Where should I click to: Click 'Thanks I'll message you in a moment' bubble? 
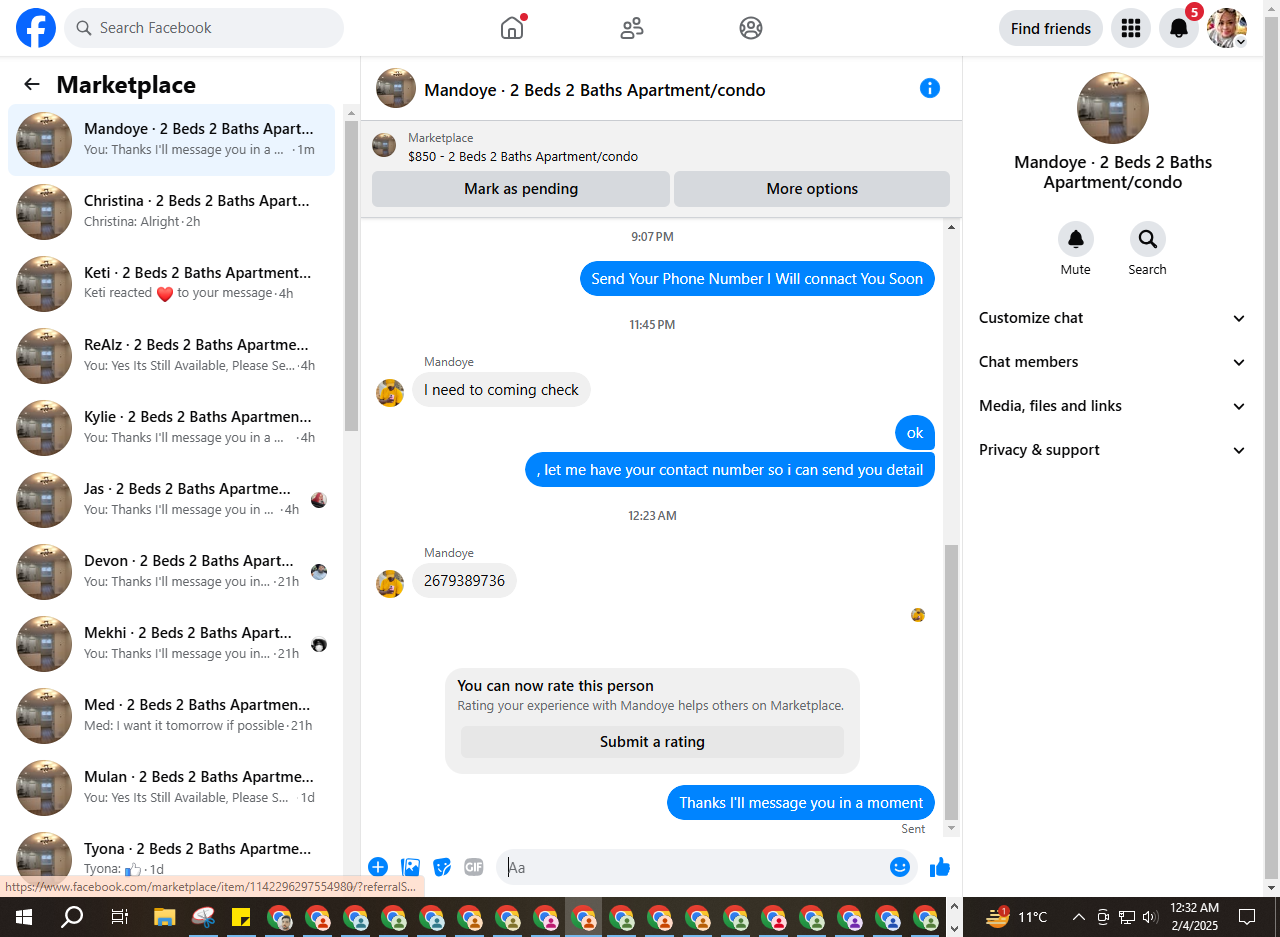801,803
